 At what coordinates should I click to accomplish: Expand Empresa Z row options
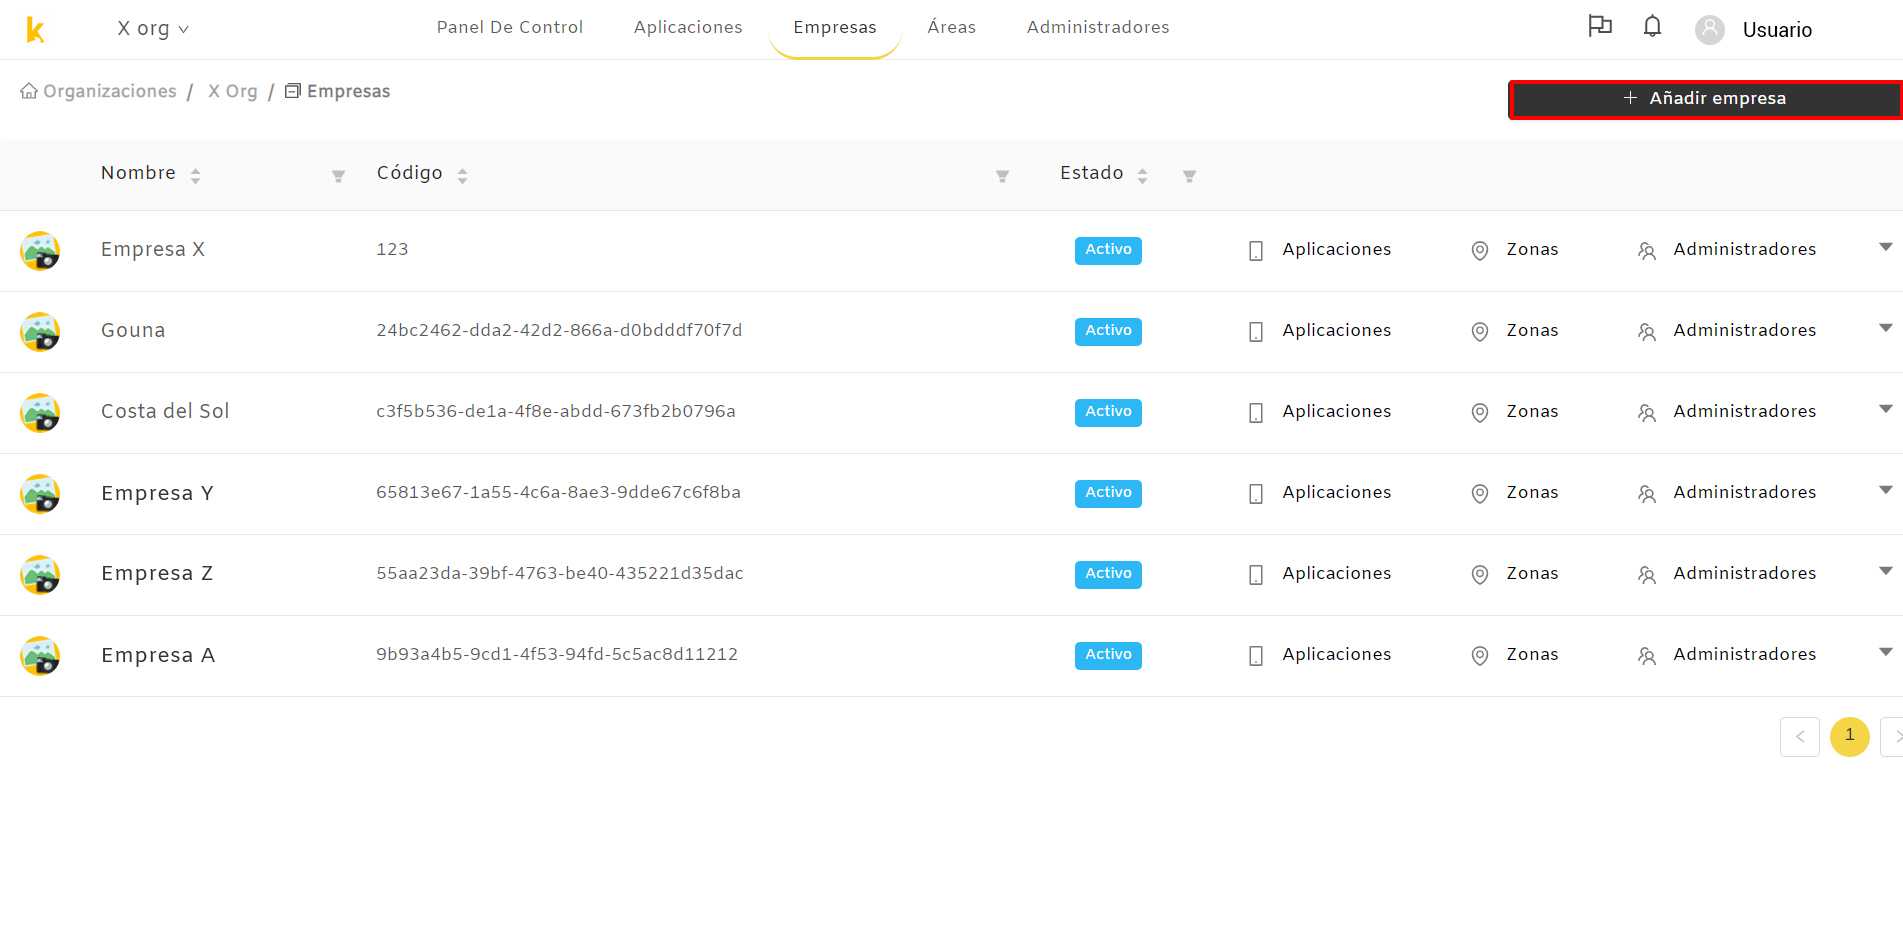[x=1885, y=571]
